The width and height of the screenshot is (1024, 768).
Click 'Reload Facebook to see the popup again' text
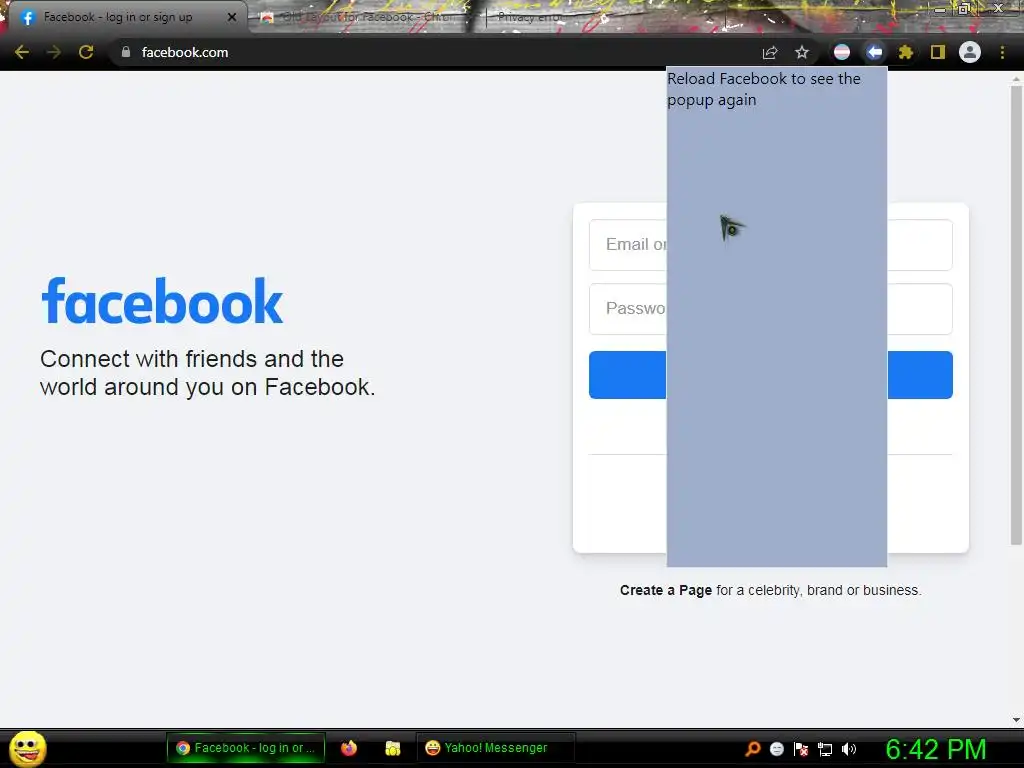click(x=763, y=89)
